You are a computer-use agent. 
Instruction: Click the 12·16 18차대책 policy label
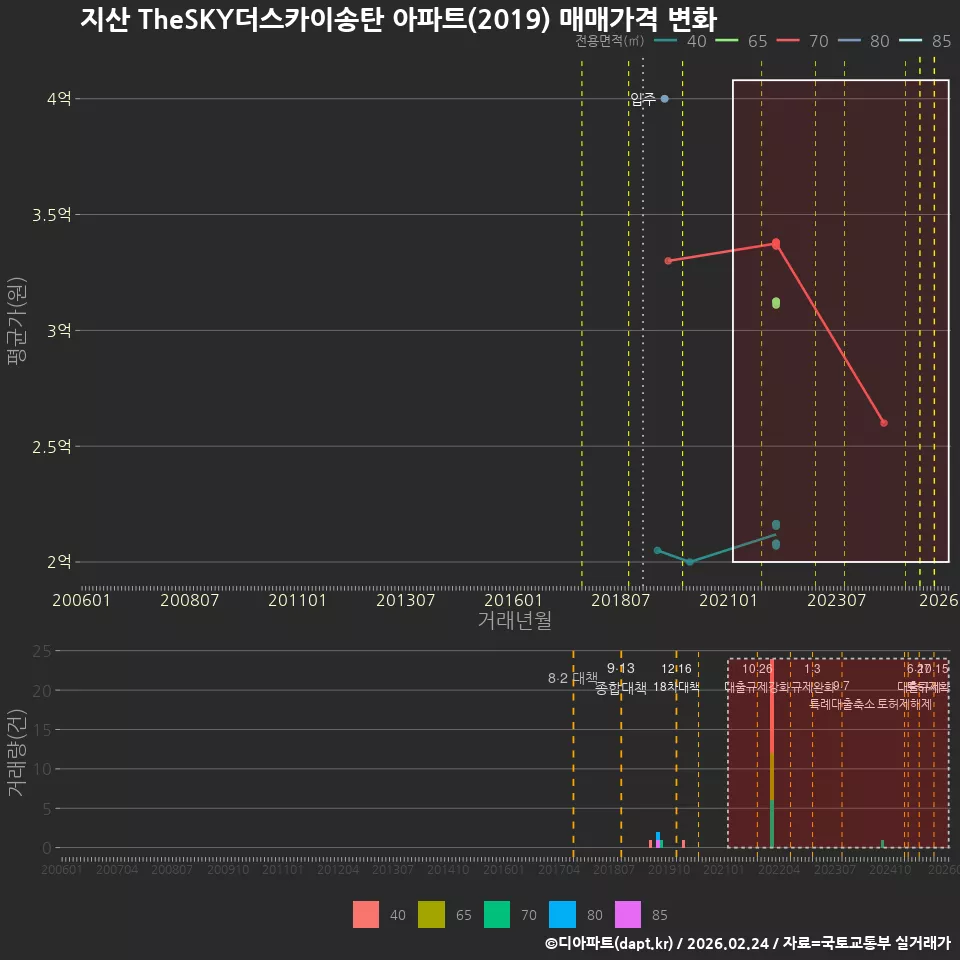click(x=677, y=678)
